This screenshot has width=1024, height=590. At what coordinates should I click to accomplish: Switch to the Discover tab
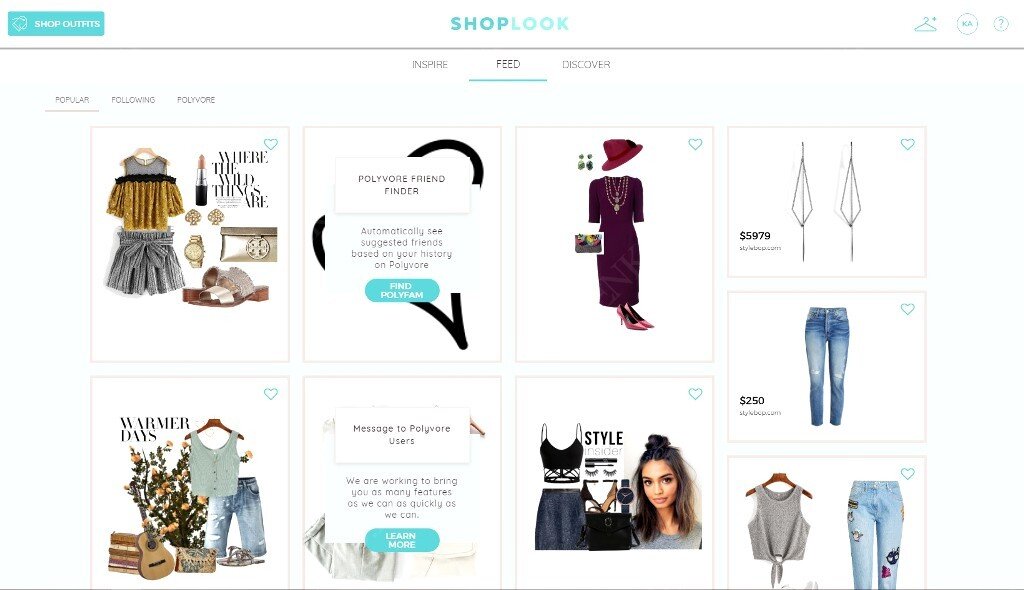click(x=586, y=64)
